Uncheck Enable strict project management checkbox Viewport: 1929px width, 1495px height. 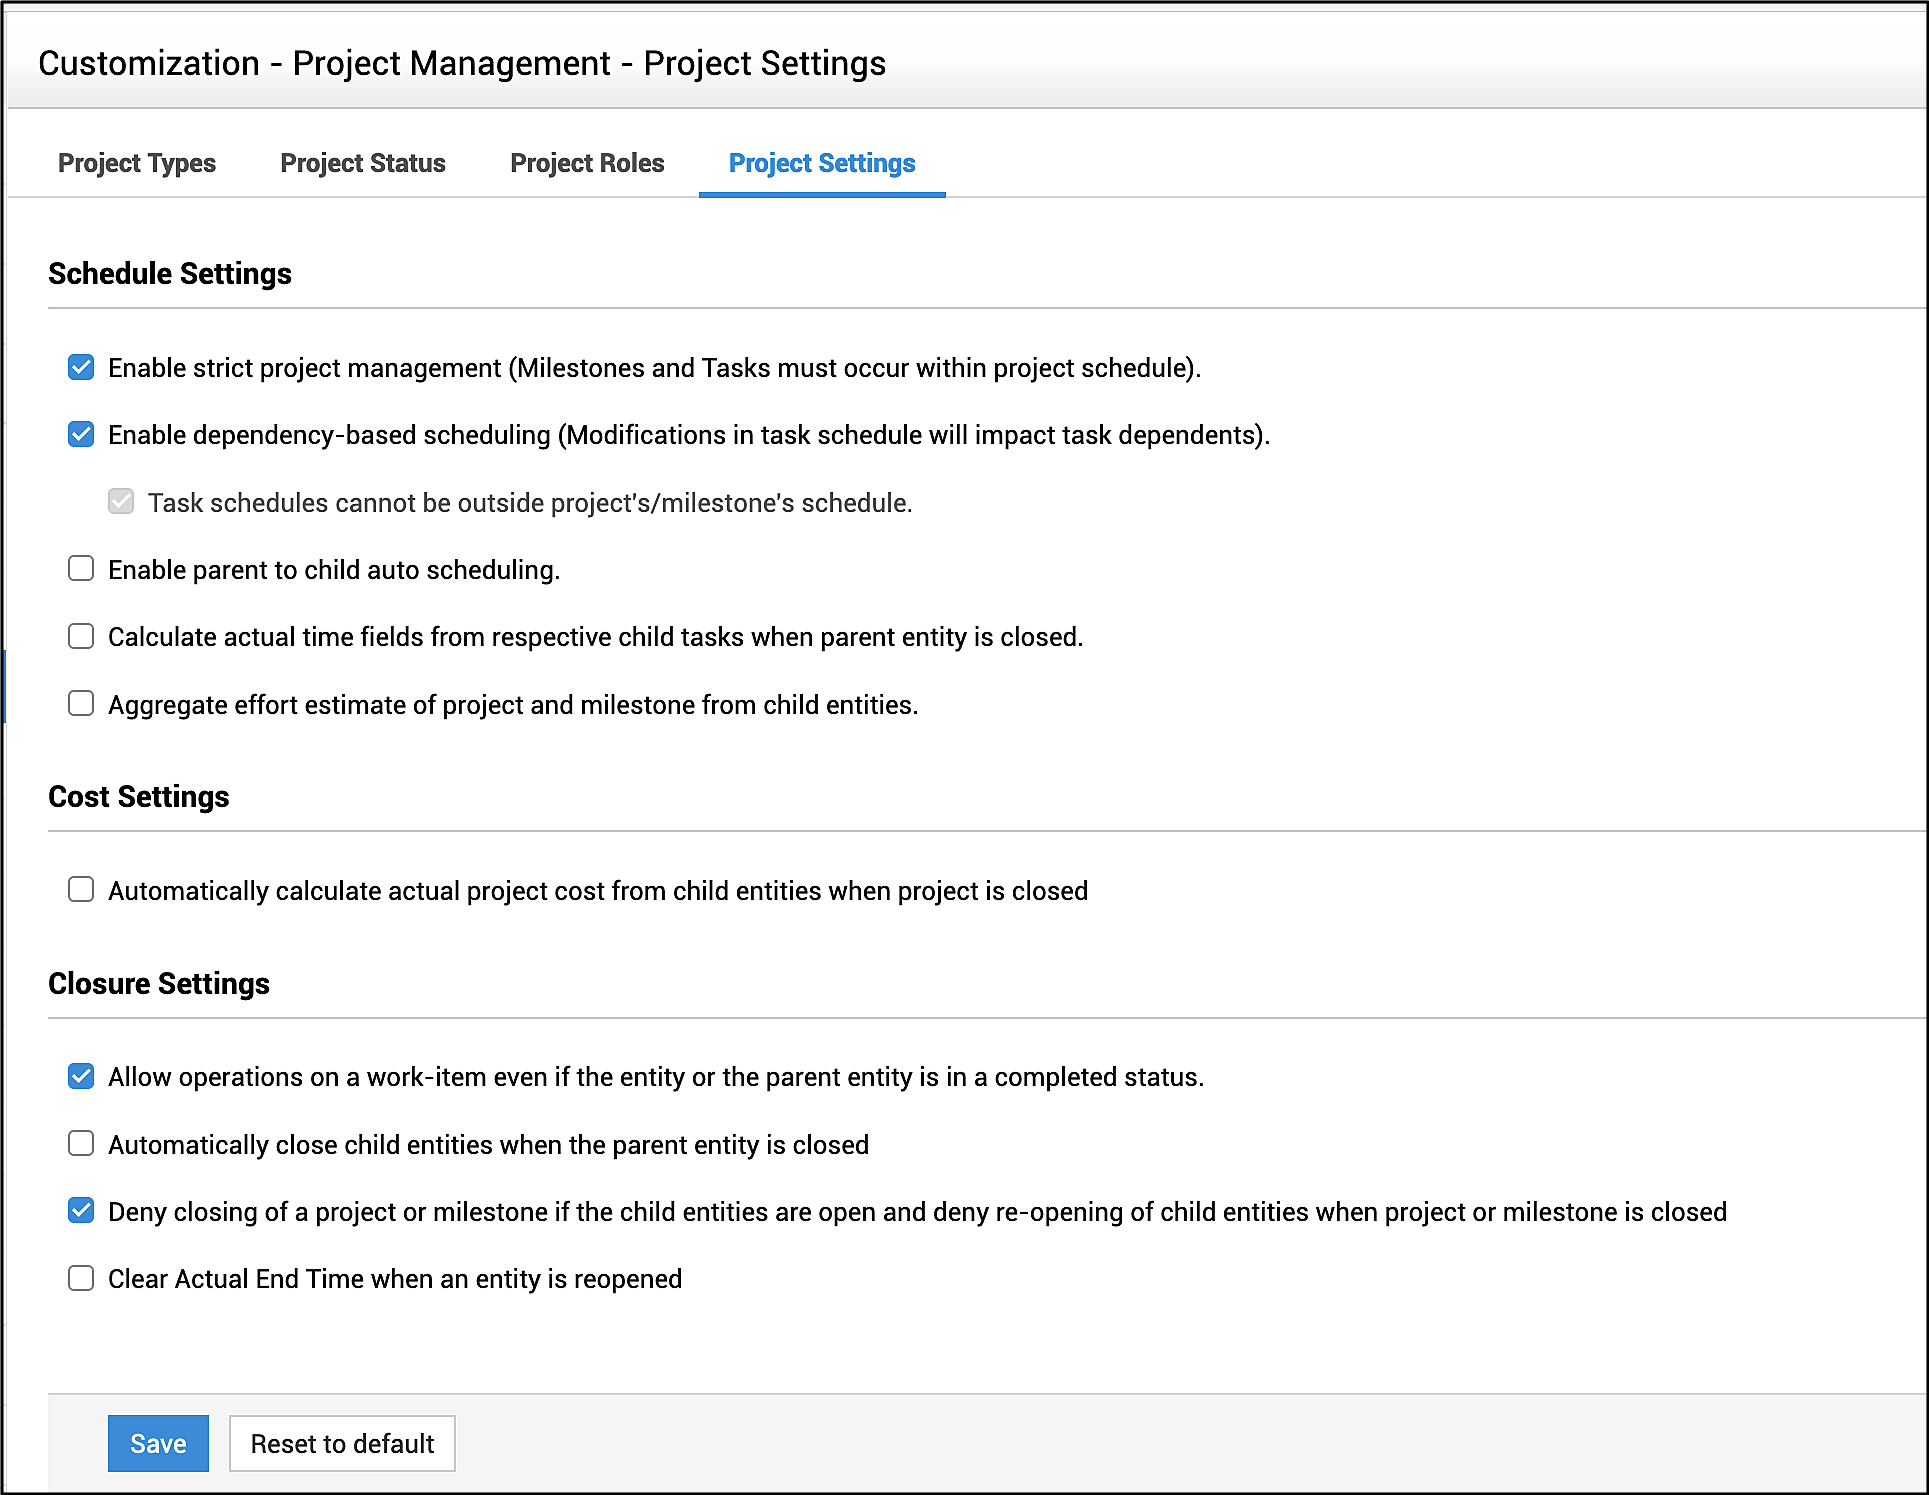(x=81, y=367)
